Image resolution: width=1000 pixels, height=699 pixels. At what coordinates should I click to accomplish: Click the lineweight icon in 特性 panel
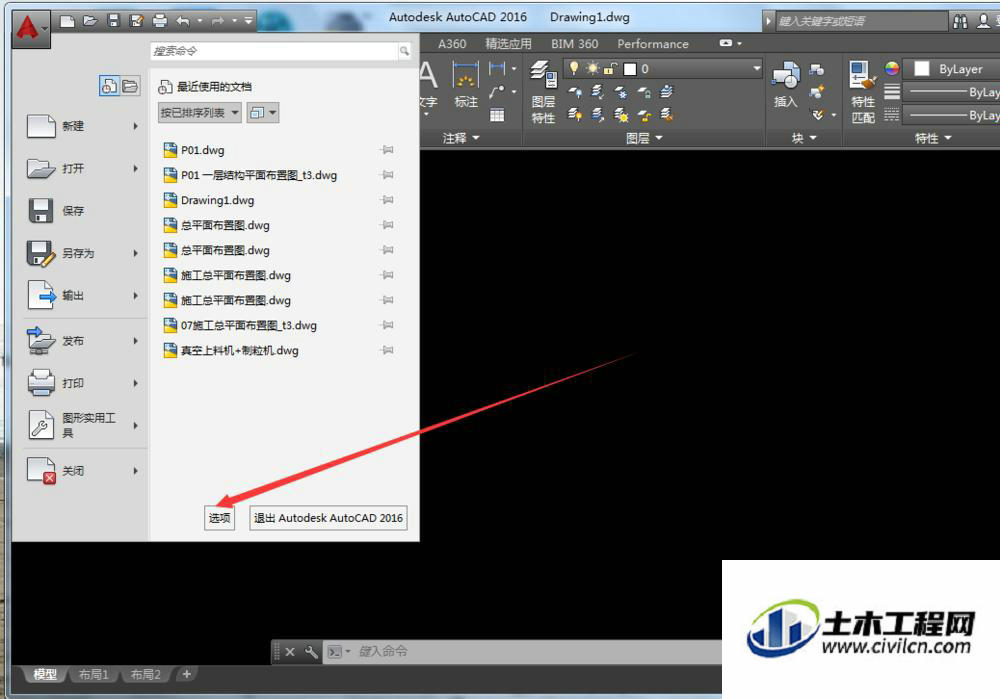coord(892,92)
